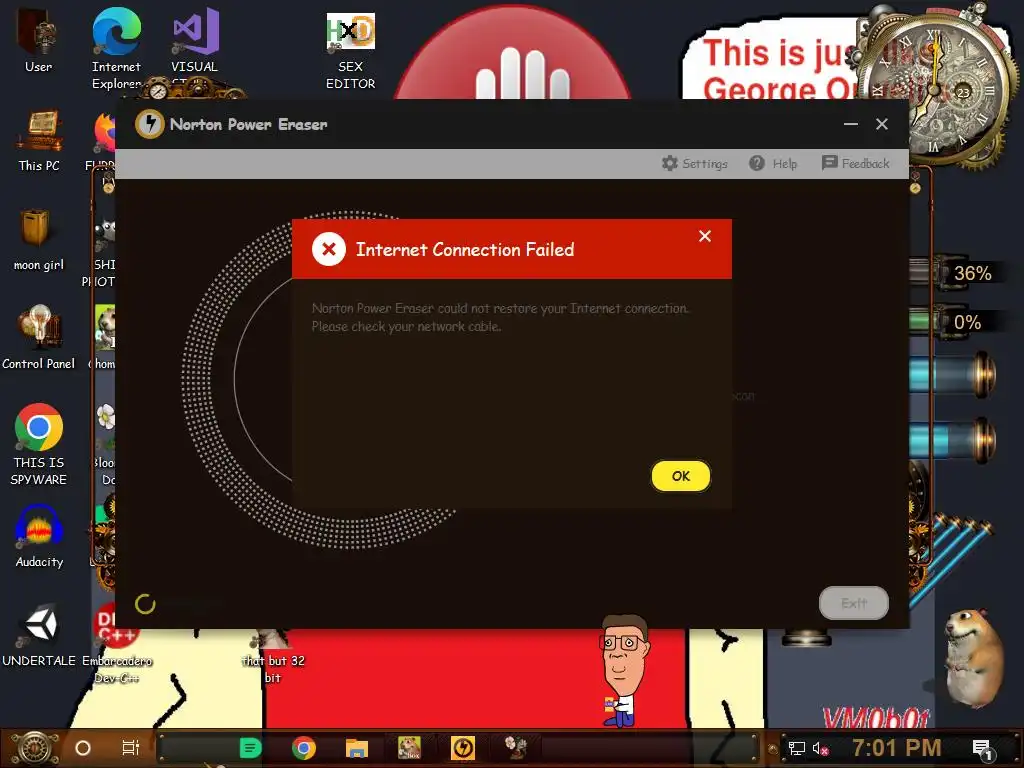Click OK in Internet Connection Failed dialog
Viewport: 1024px width, 768px height.
680,476
